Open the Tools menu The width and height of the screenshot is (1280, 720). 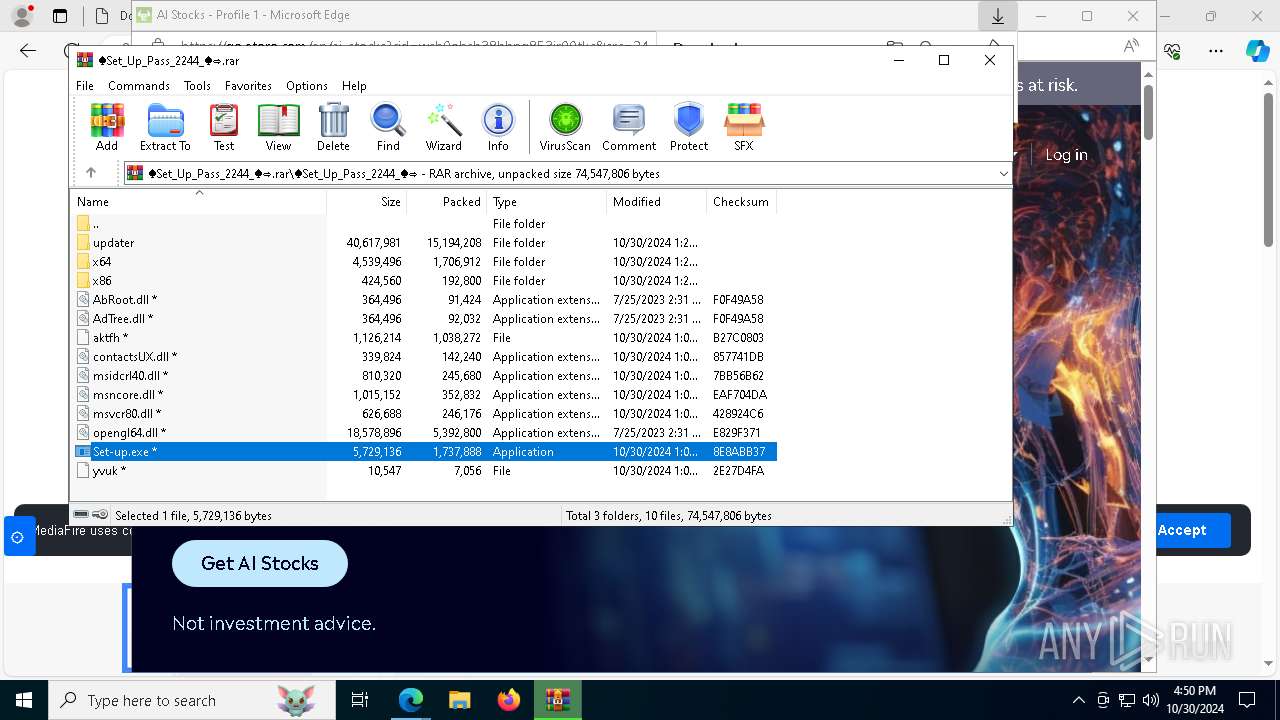tap(197, 86)
